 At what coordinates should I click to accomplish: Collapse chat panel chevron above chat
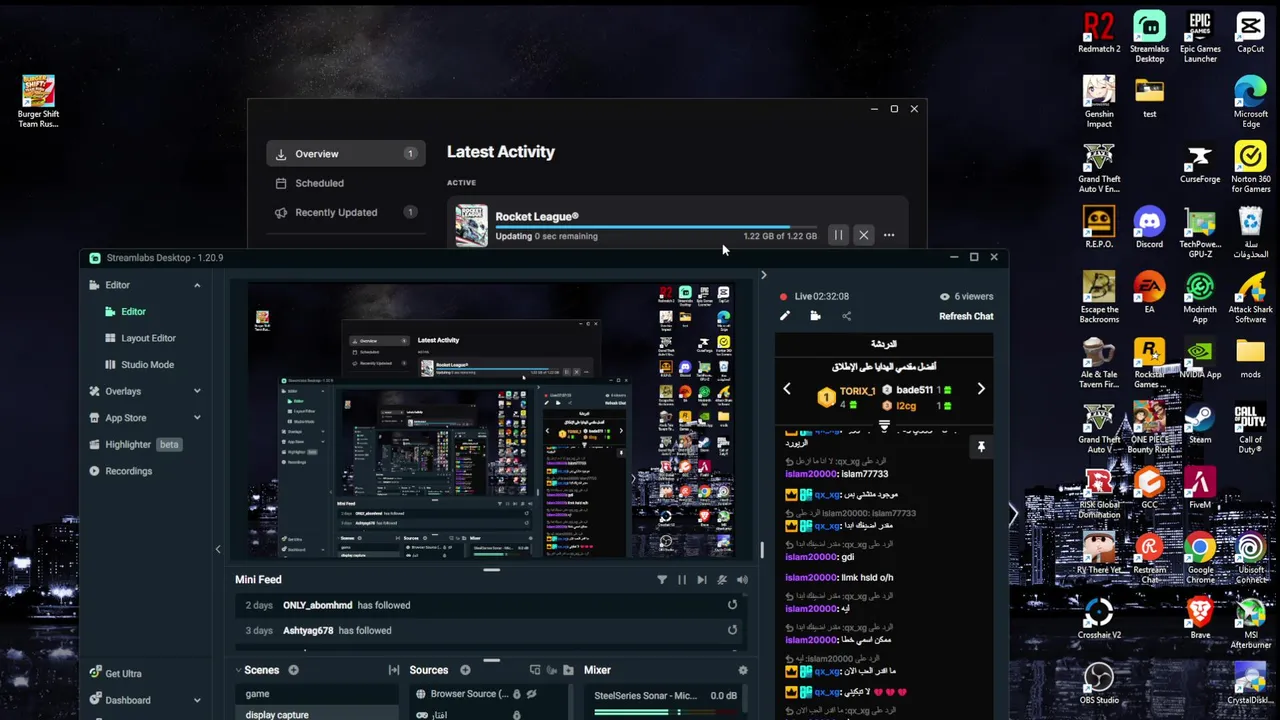[x=763, y=275]
